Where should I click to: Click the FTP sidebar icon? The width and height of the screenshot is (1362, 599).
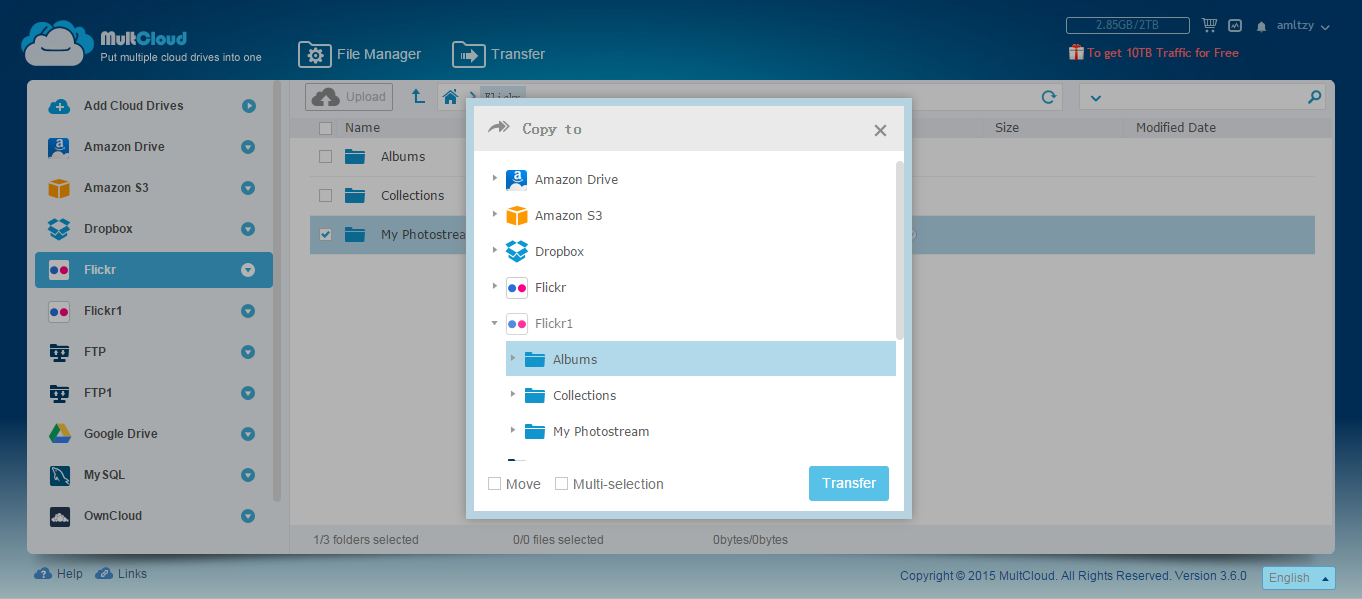pyautogui.click(x=59, y=352)
